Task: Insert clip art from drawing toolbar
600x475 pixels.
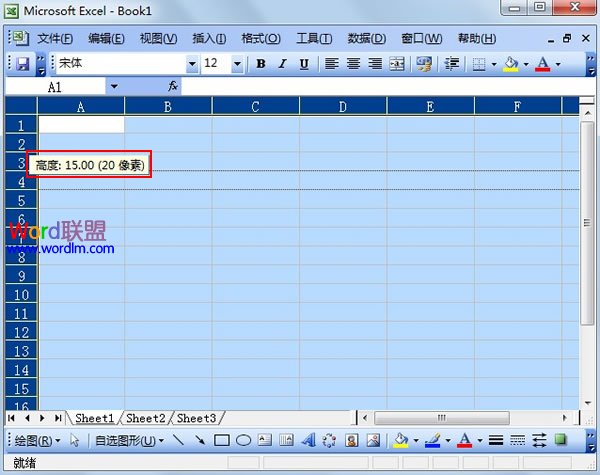Action: pos(351,441)
